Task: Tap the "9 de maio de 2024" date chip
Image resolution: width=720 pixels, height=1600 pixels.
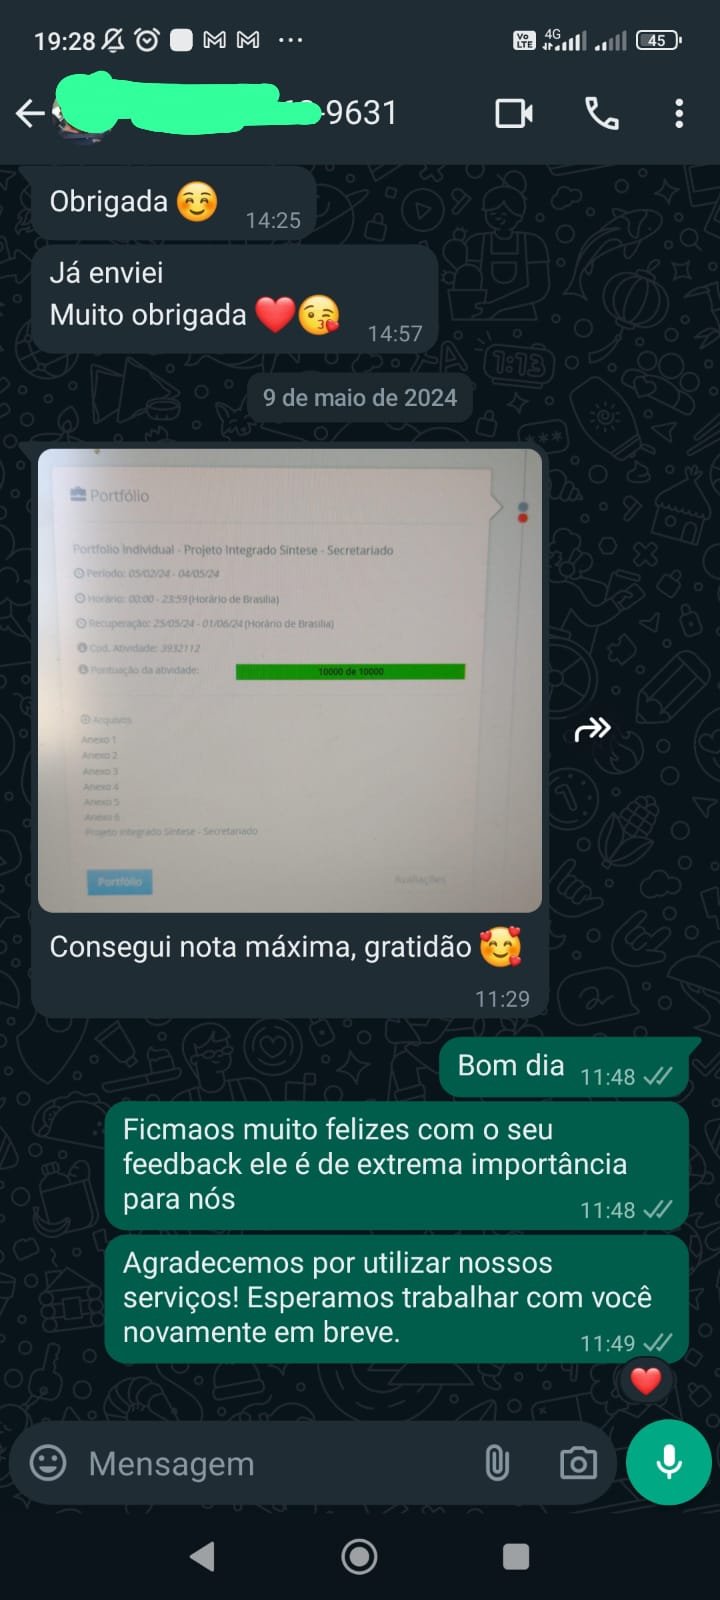Action: 360,398
